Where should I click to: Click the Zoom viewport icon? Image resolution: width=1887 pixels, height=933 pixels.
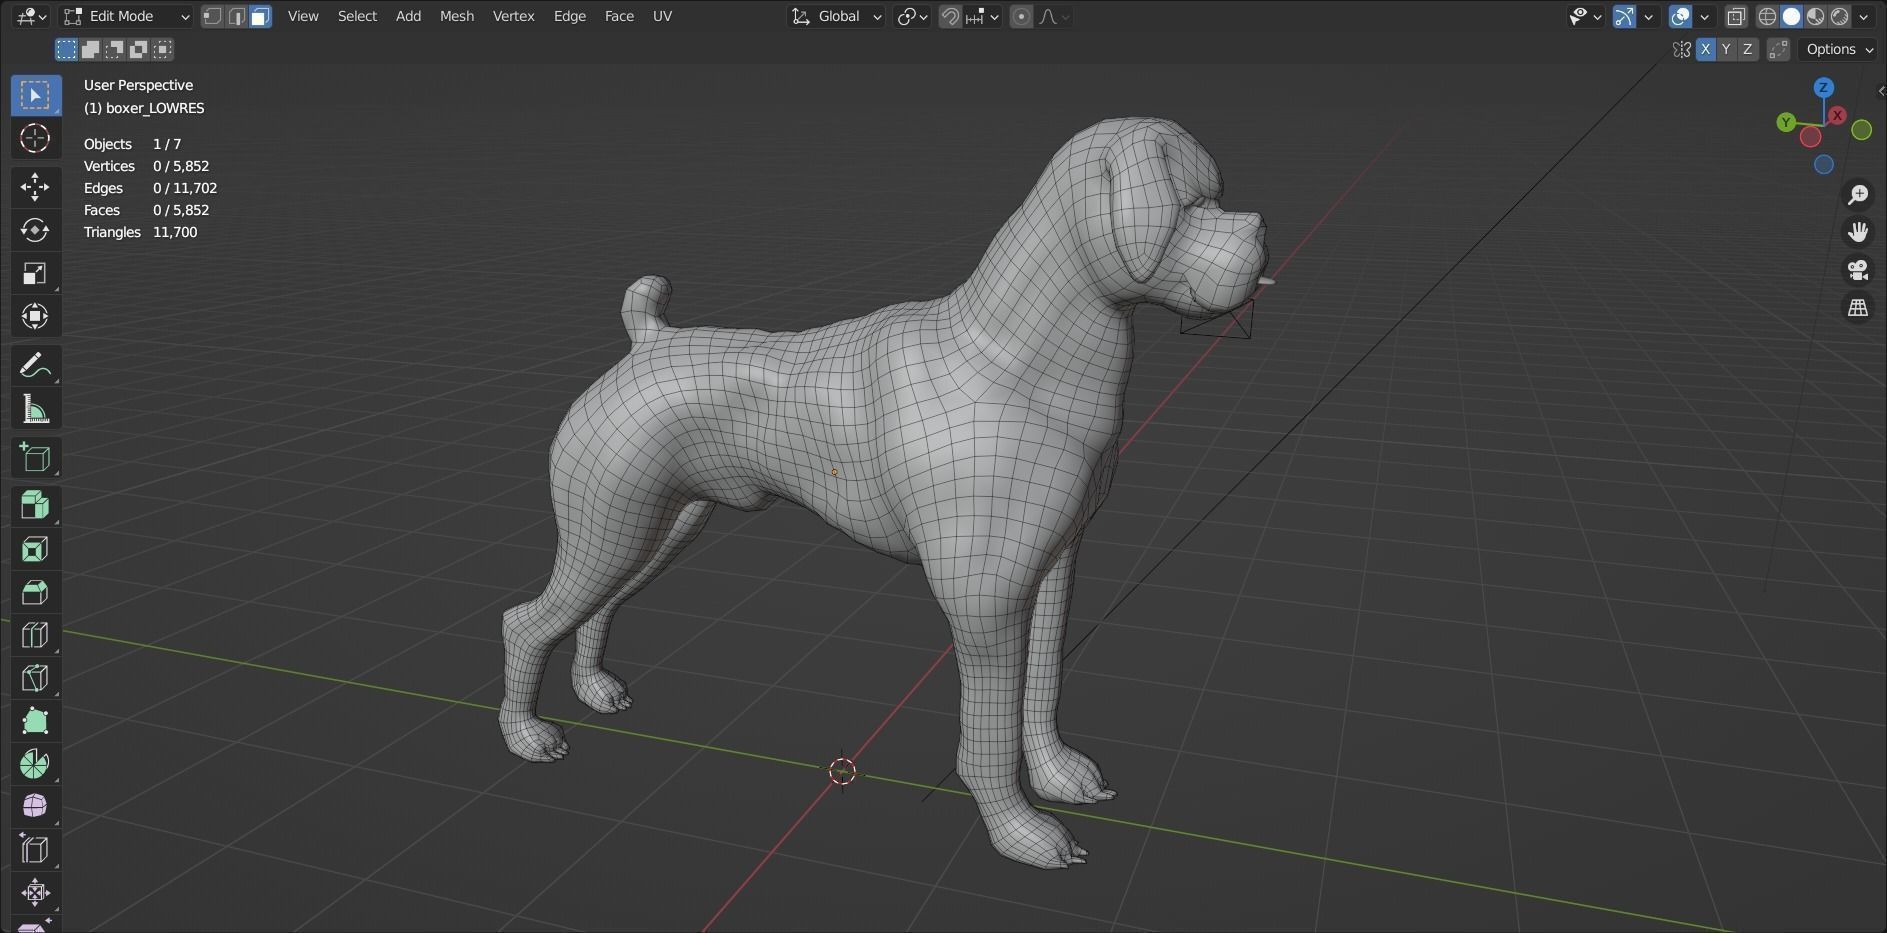(x=1858, y=194)
